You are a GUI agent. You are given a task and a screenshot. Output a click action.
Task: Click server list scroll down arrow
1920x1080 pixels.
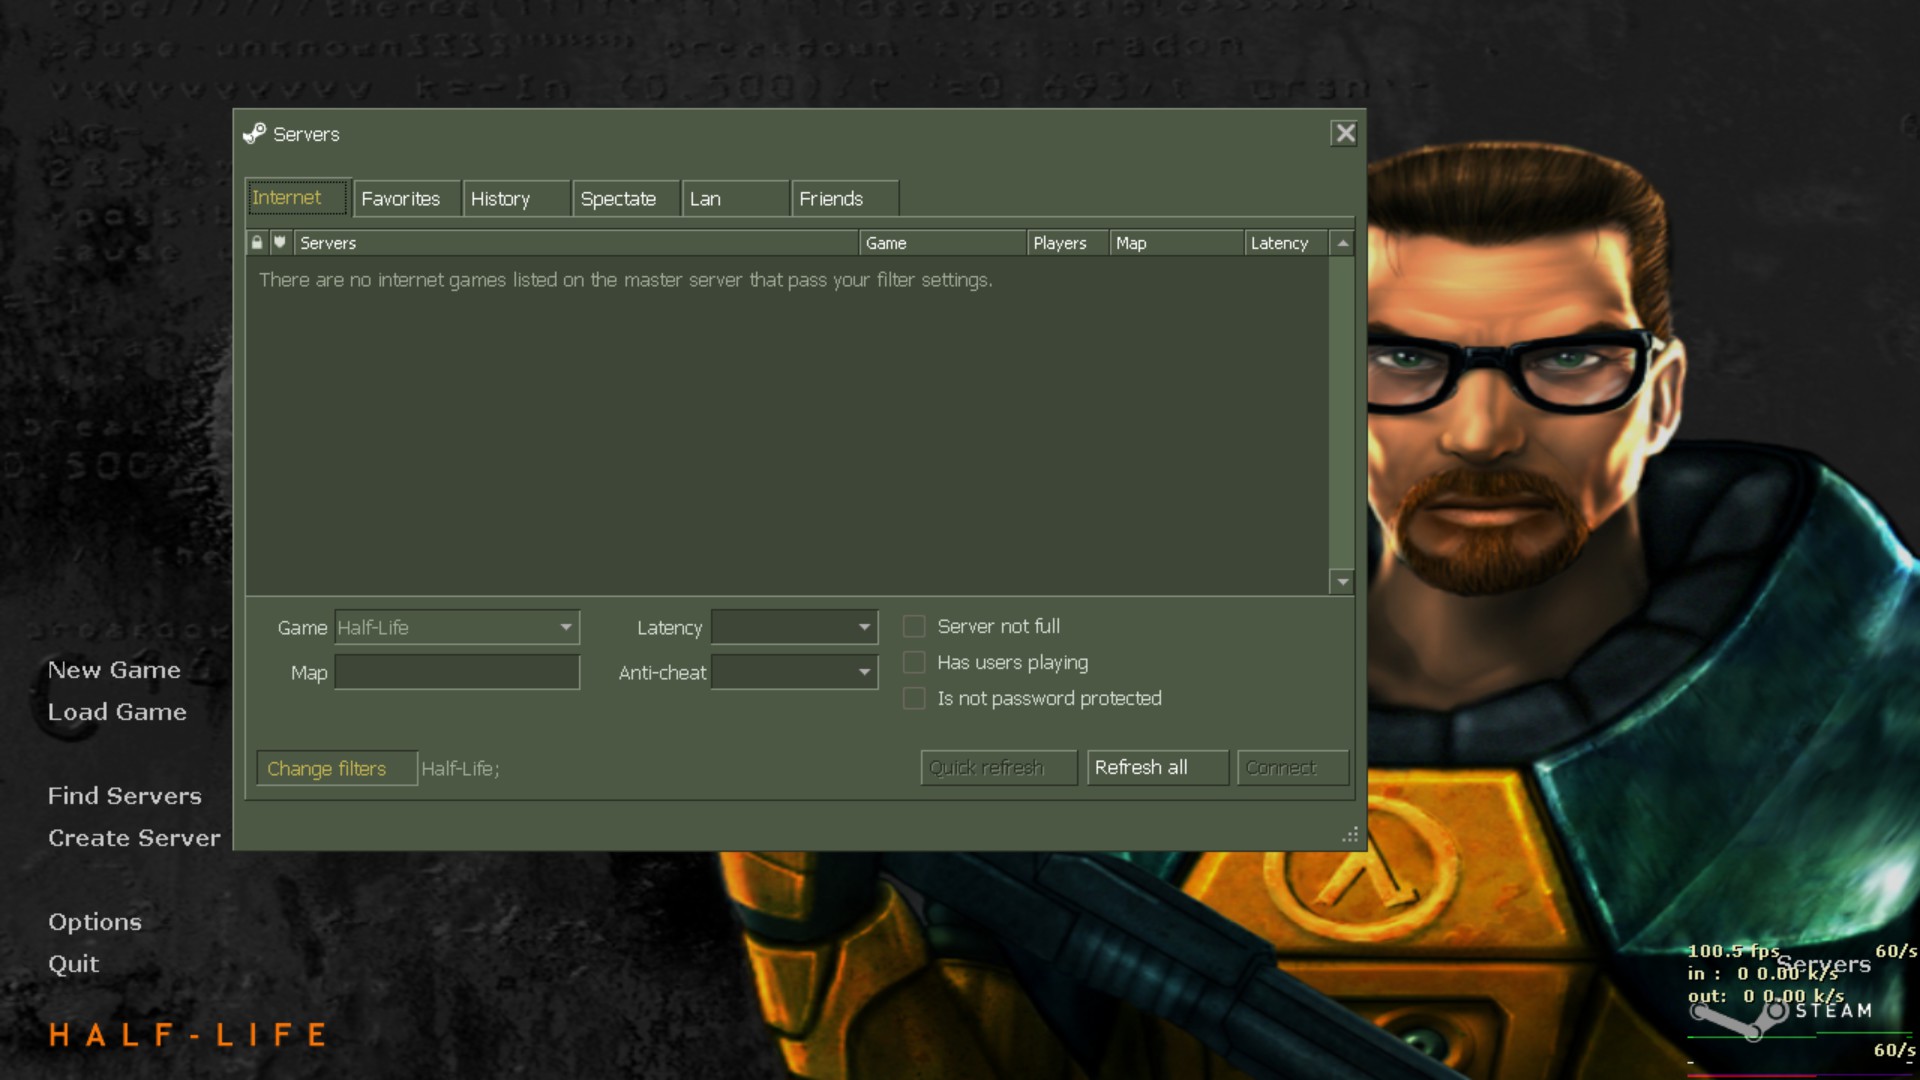click(x=1343, y=582)
